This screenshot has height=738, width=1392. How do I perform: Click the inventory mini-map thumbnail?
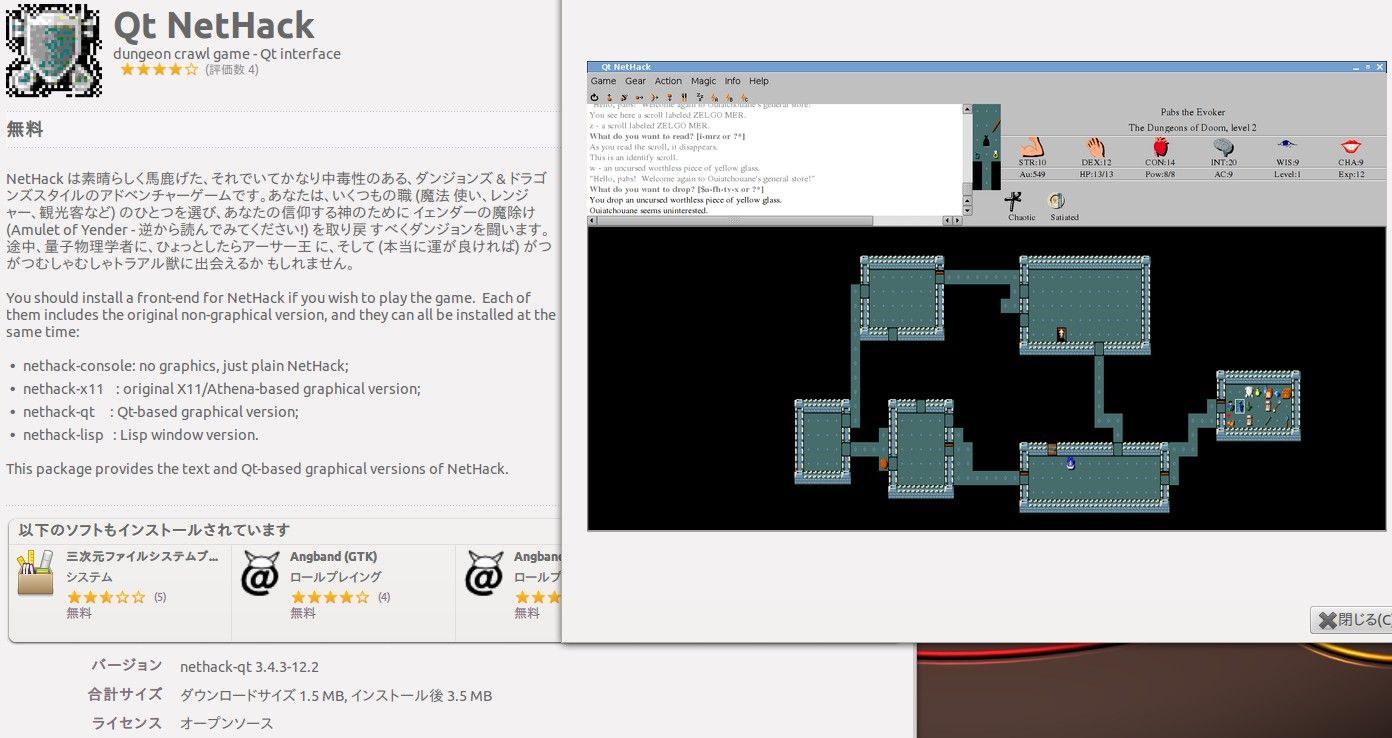[x=986, y=147]
